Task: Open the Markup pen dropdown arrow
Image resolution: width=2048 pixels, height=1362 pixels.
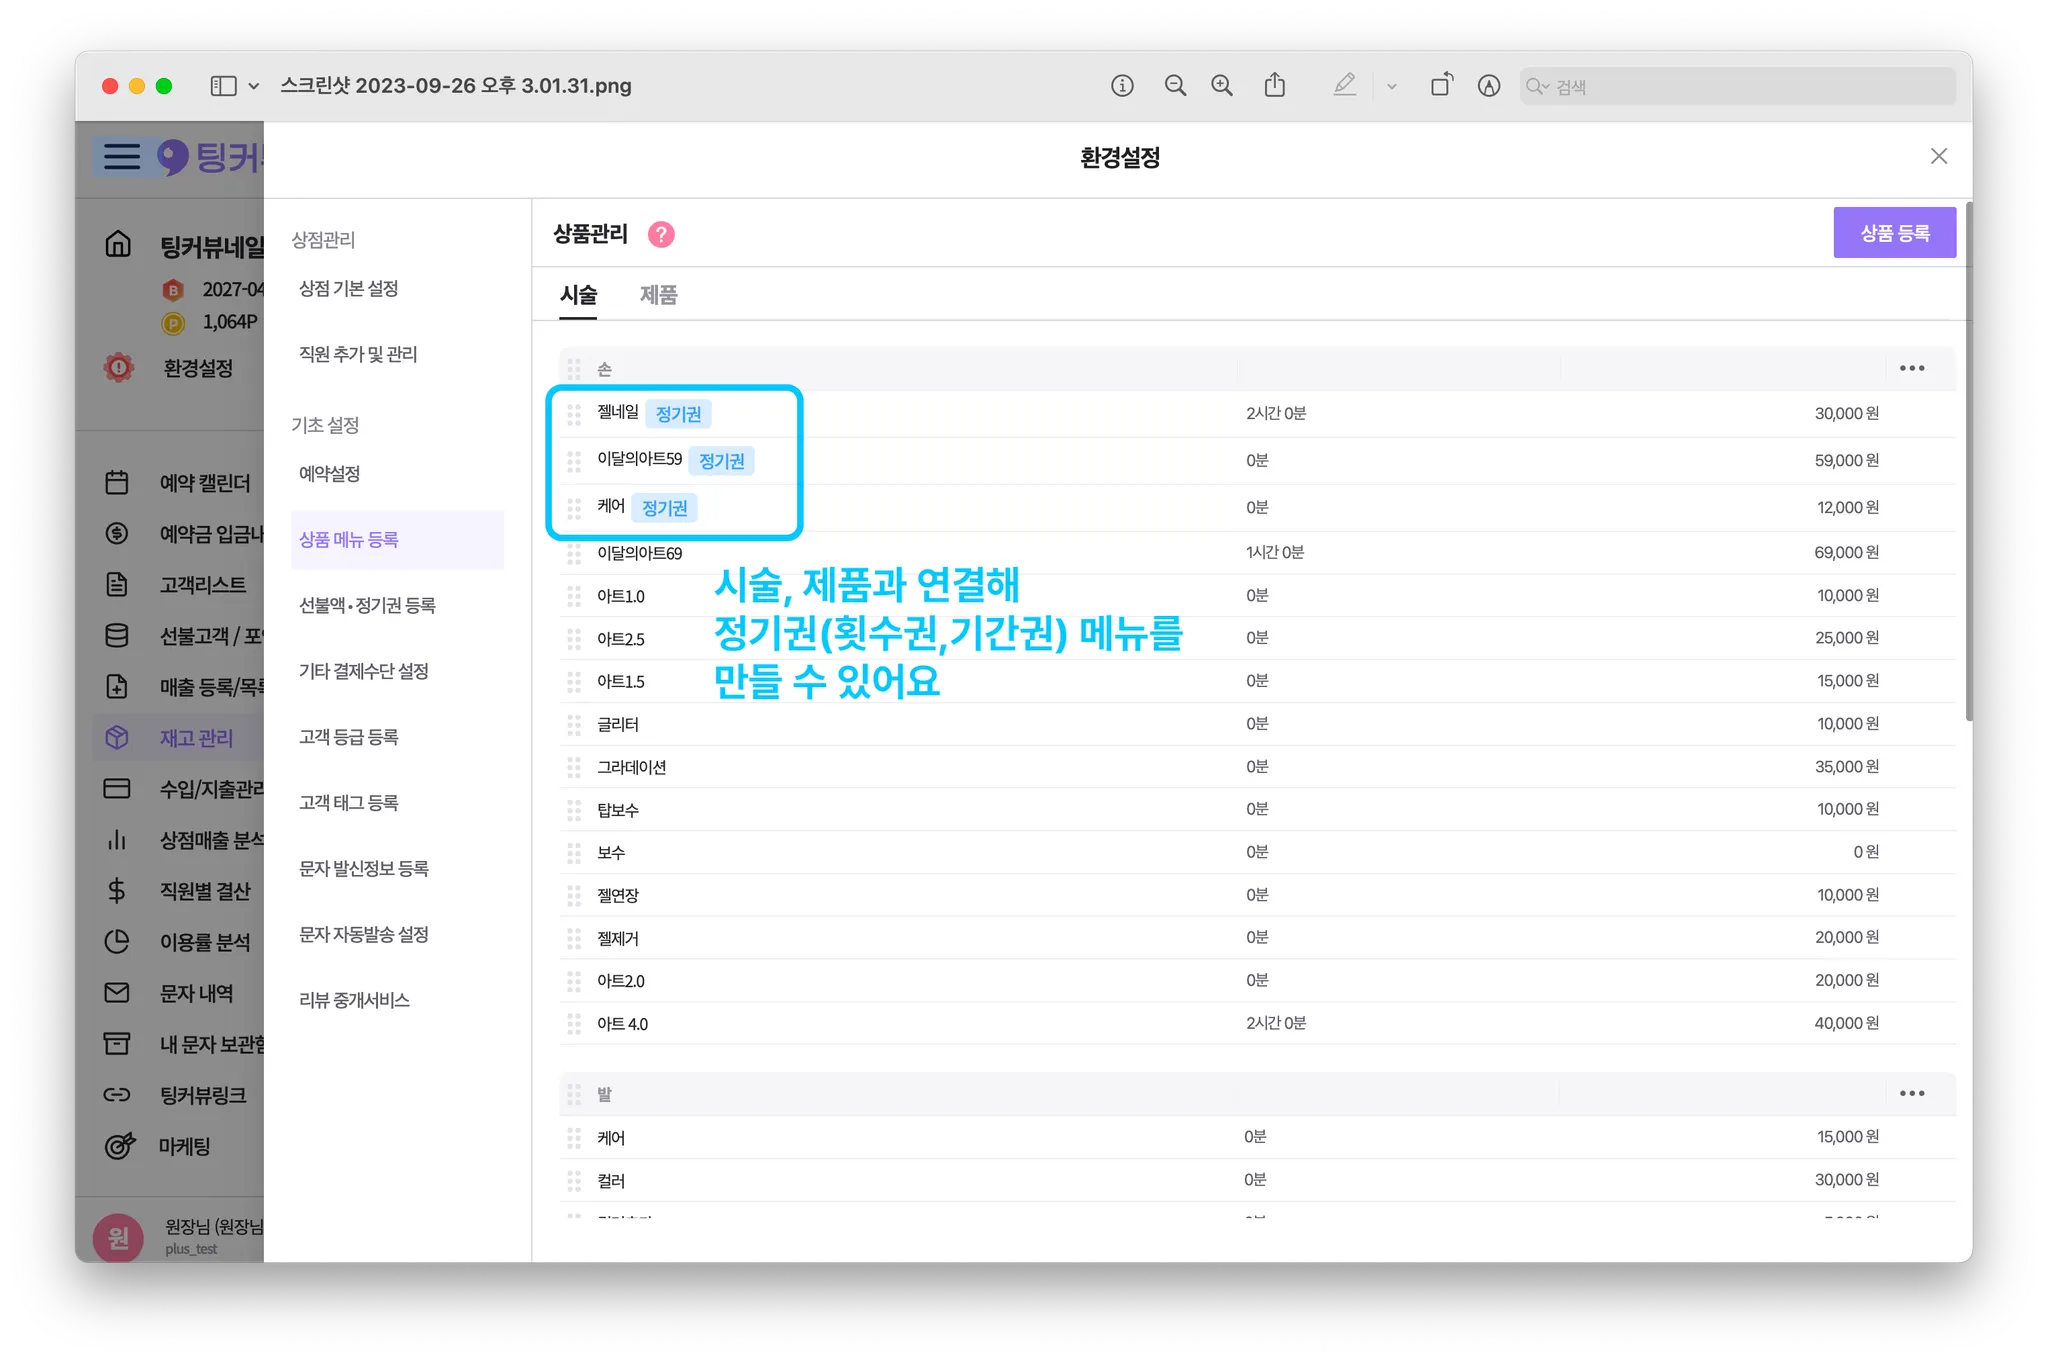Action: (x=1391, y=87)
